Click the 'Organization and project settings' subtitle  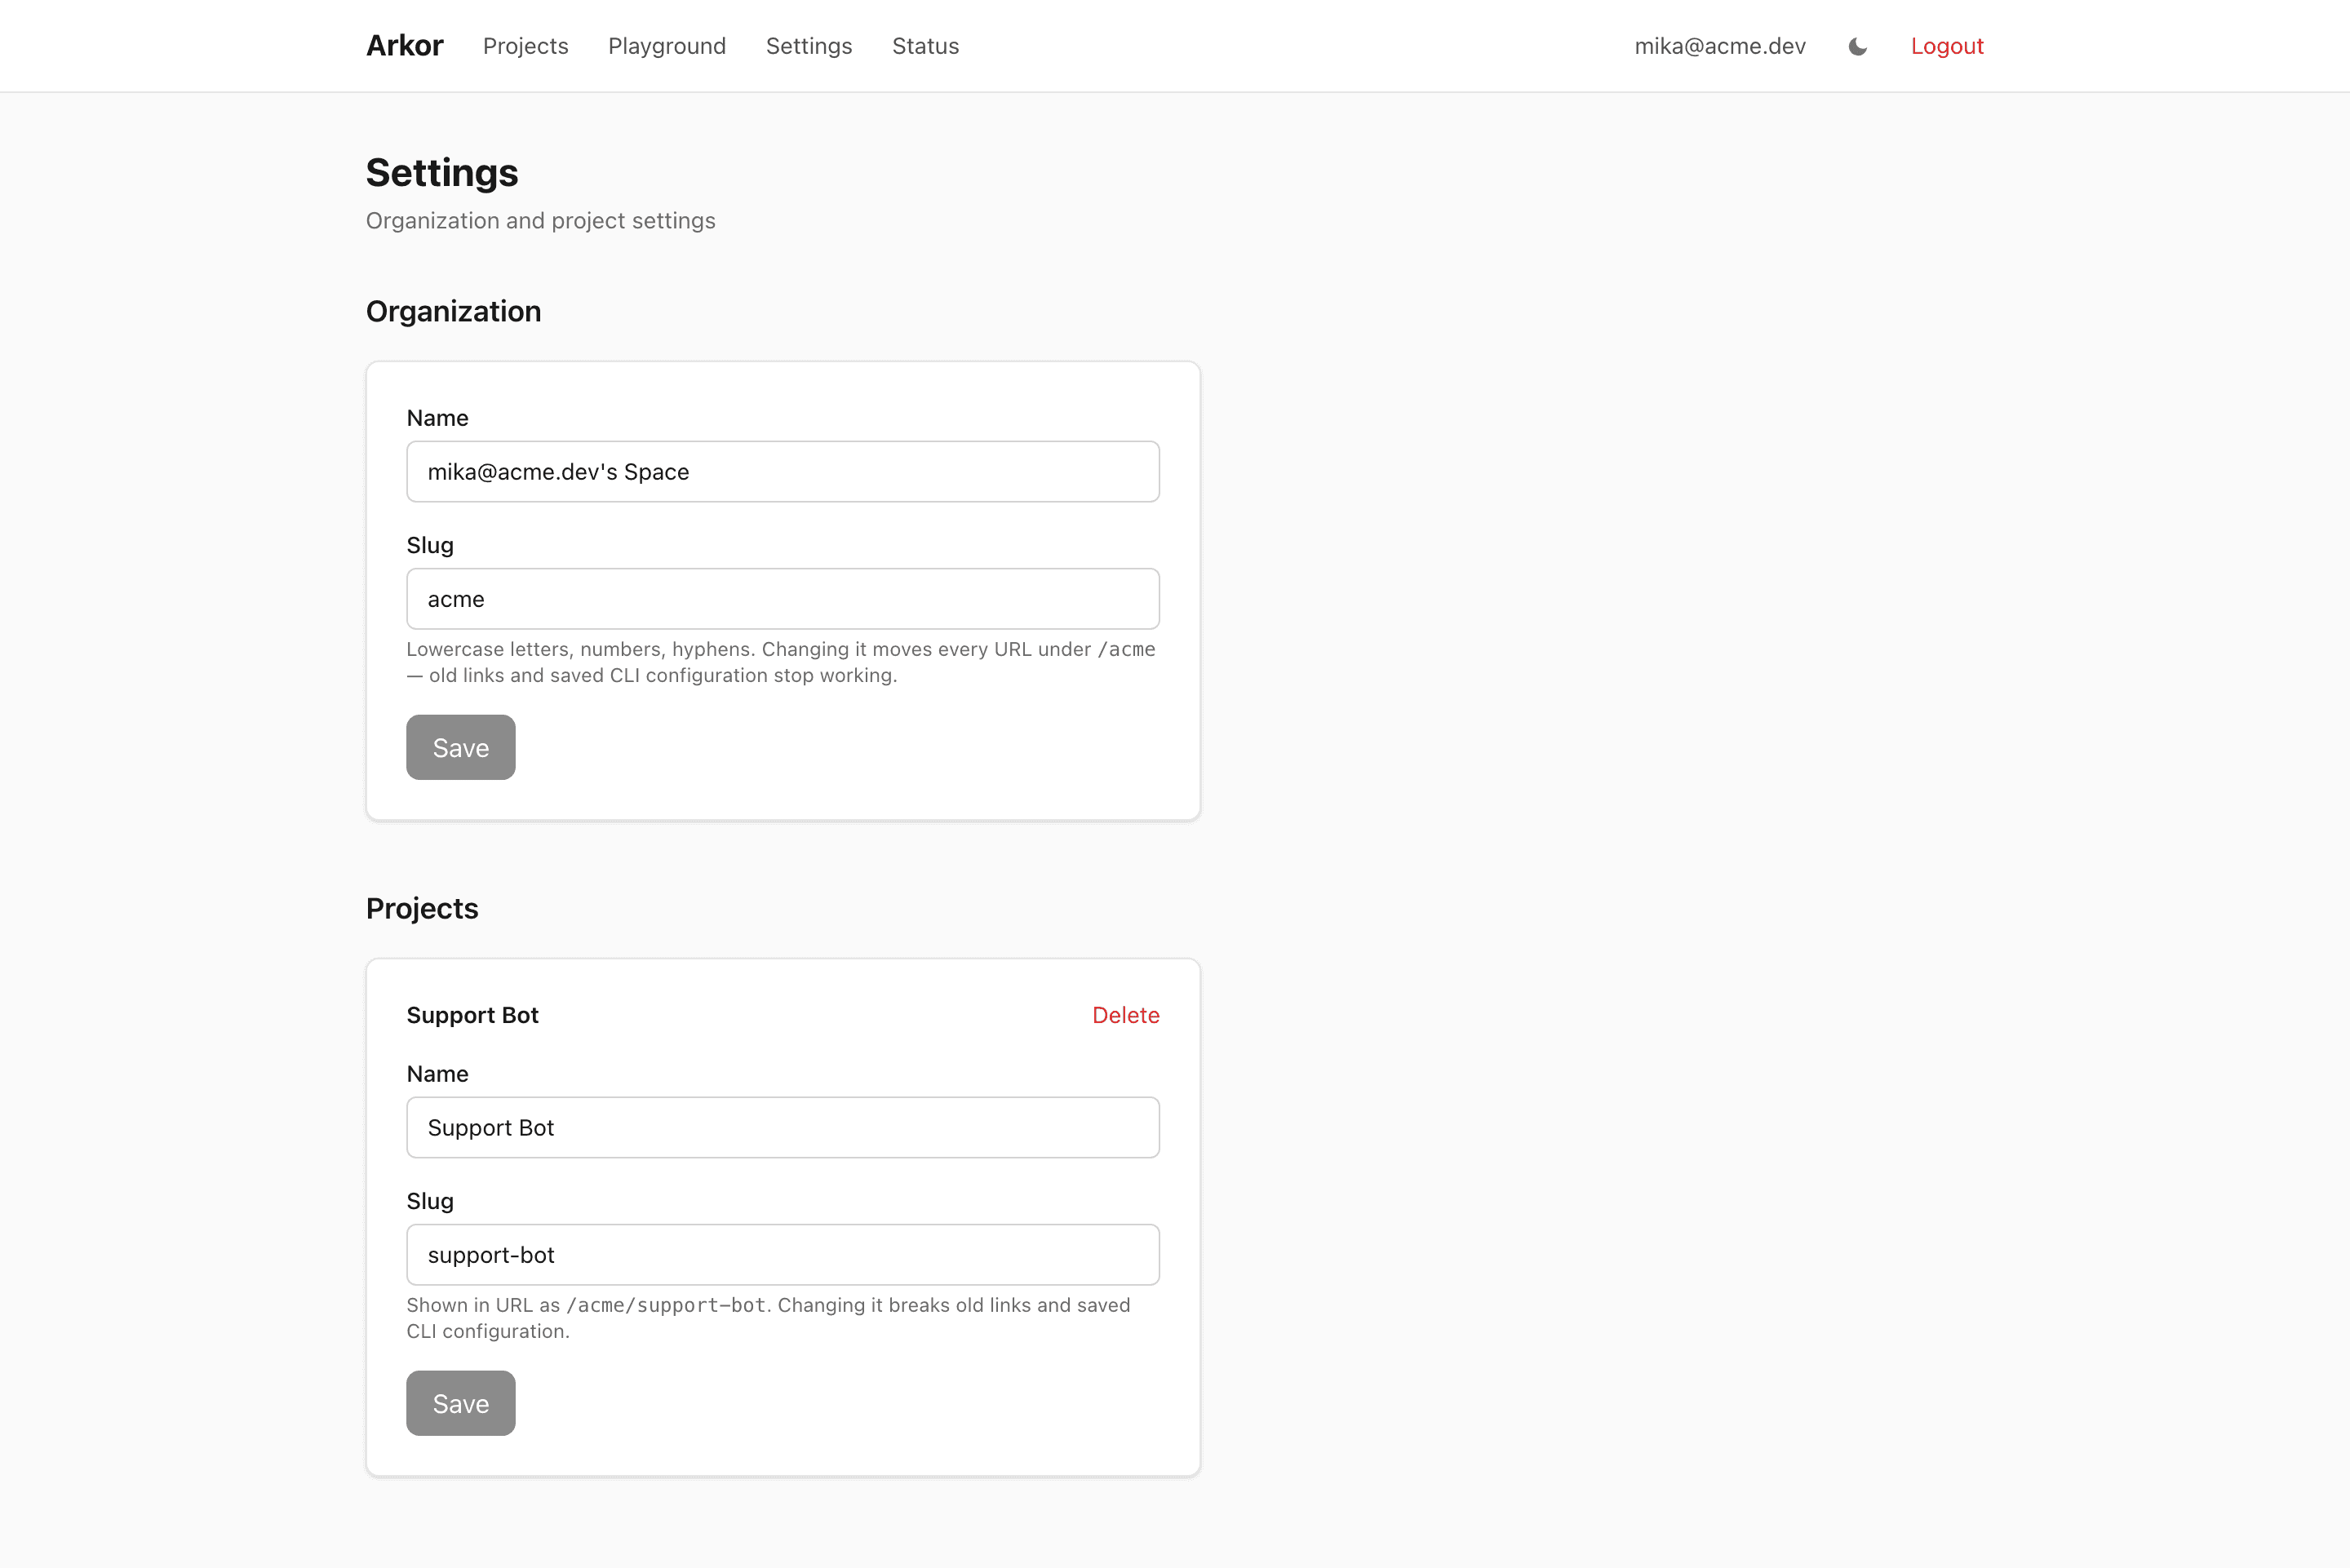541,221
